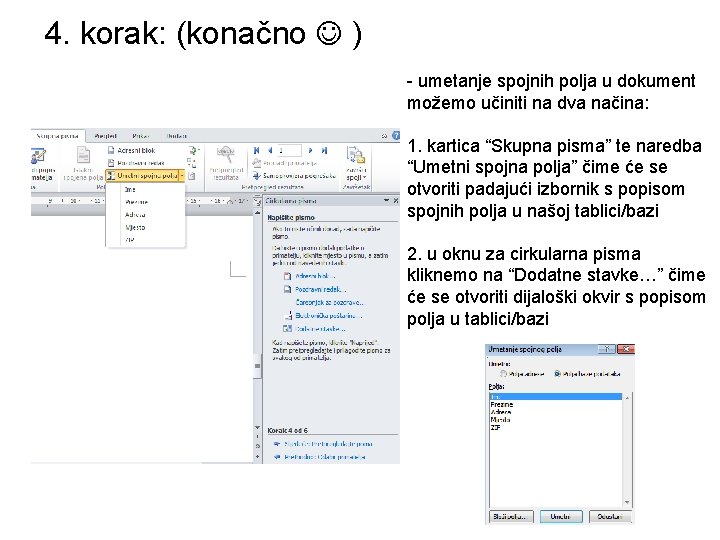Select the database fields radio button

coord(557,374)
